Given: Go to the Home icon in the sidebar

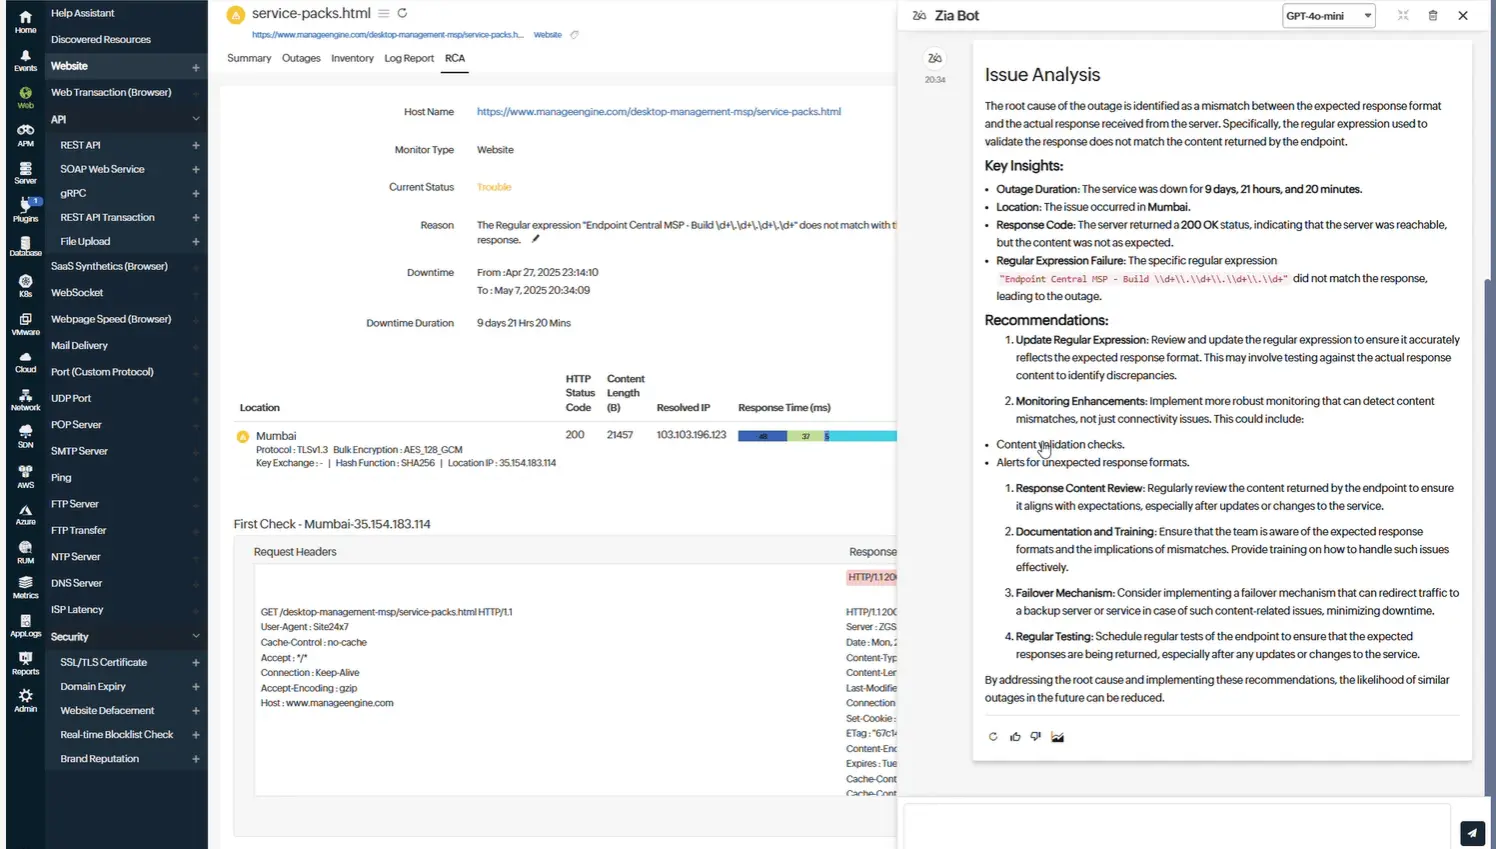Looking at the screenshot, I should (x=25, y=21).
